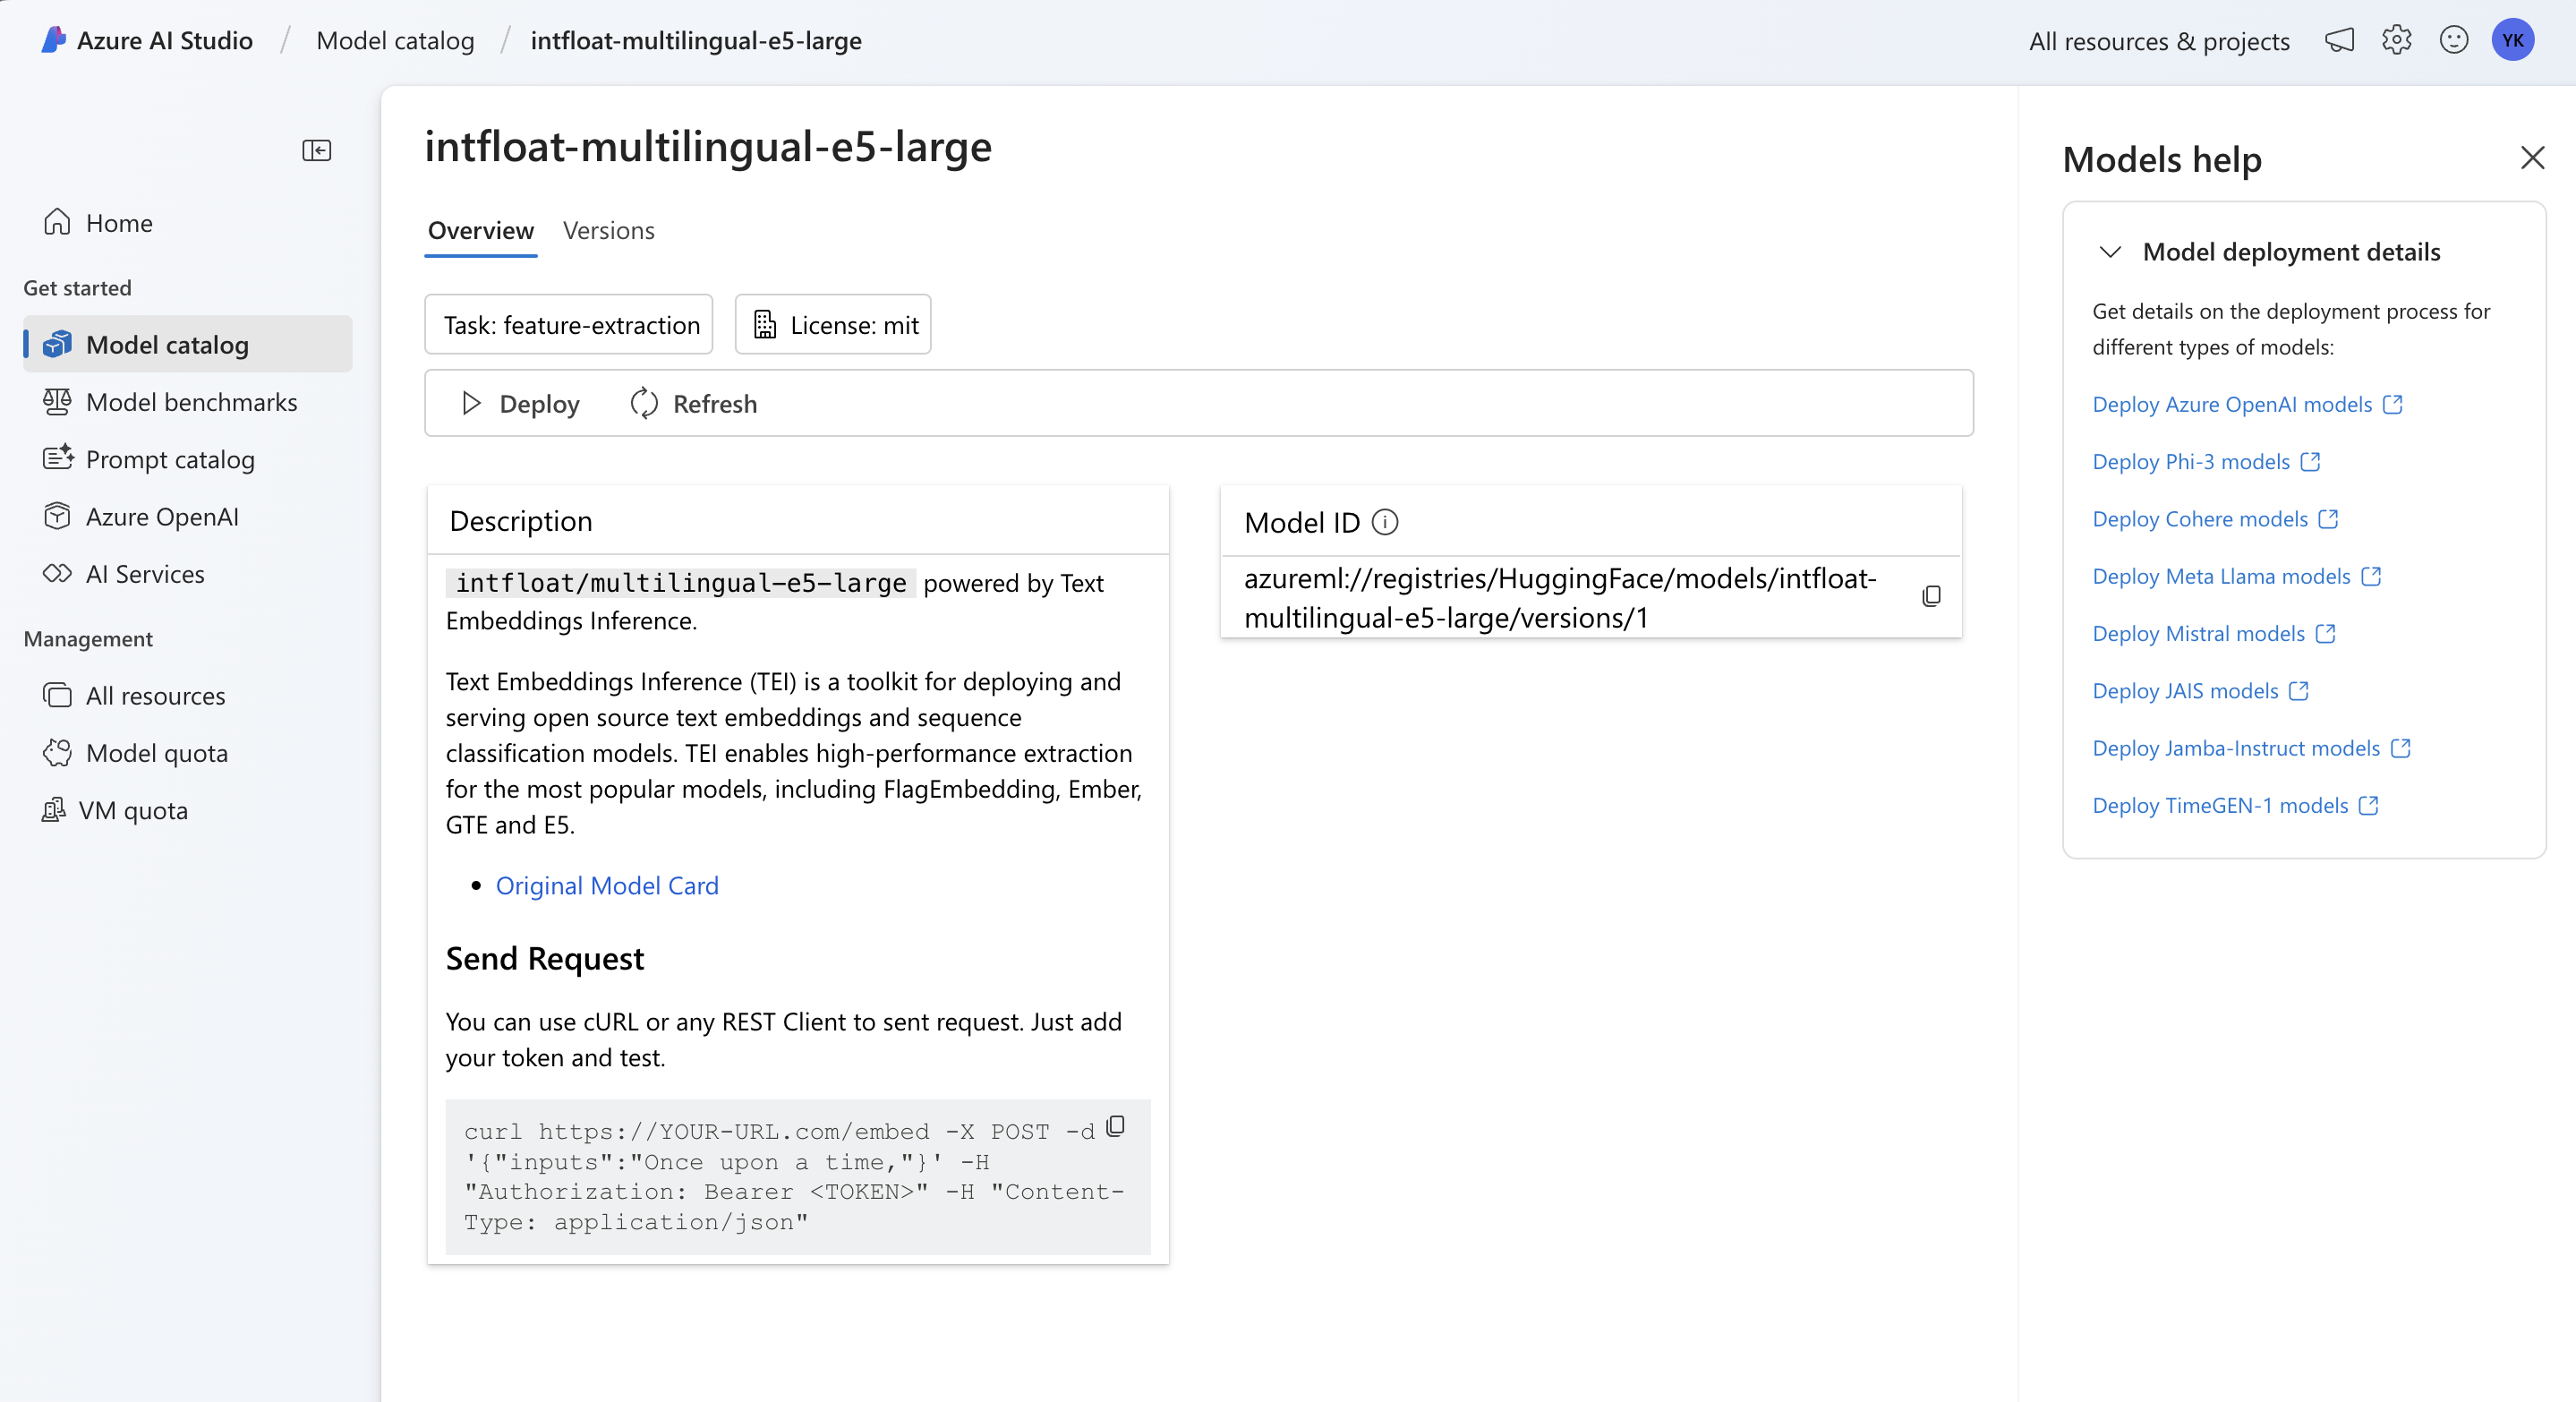This screenshot has height=1402, width=2576.
Task: Click external-link icon beside Deploy Azure OpenAI models
Action: tap(2393, 404)
